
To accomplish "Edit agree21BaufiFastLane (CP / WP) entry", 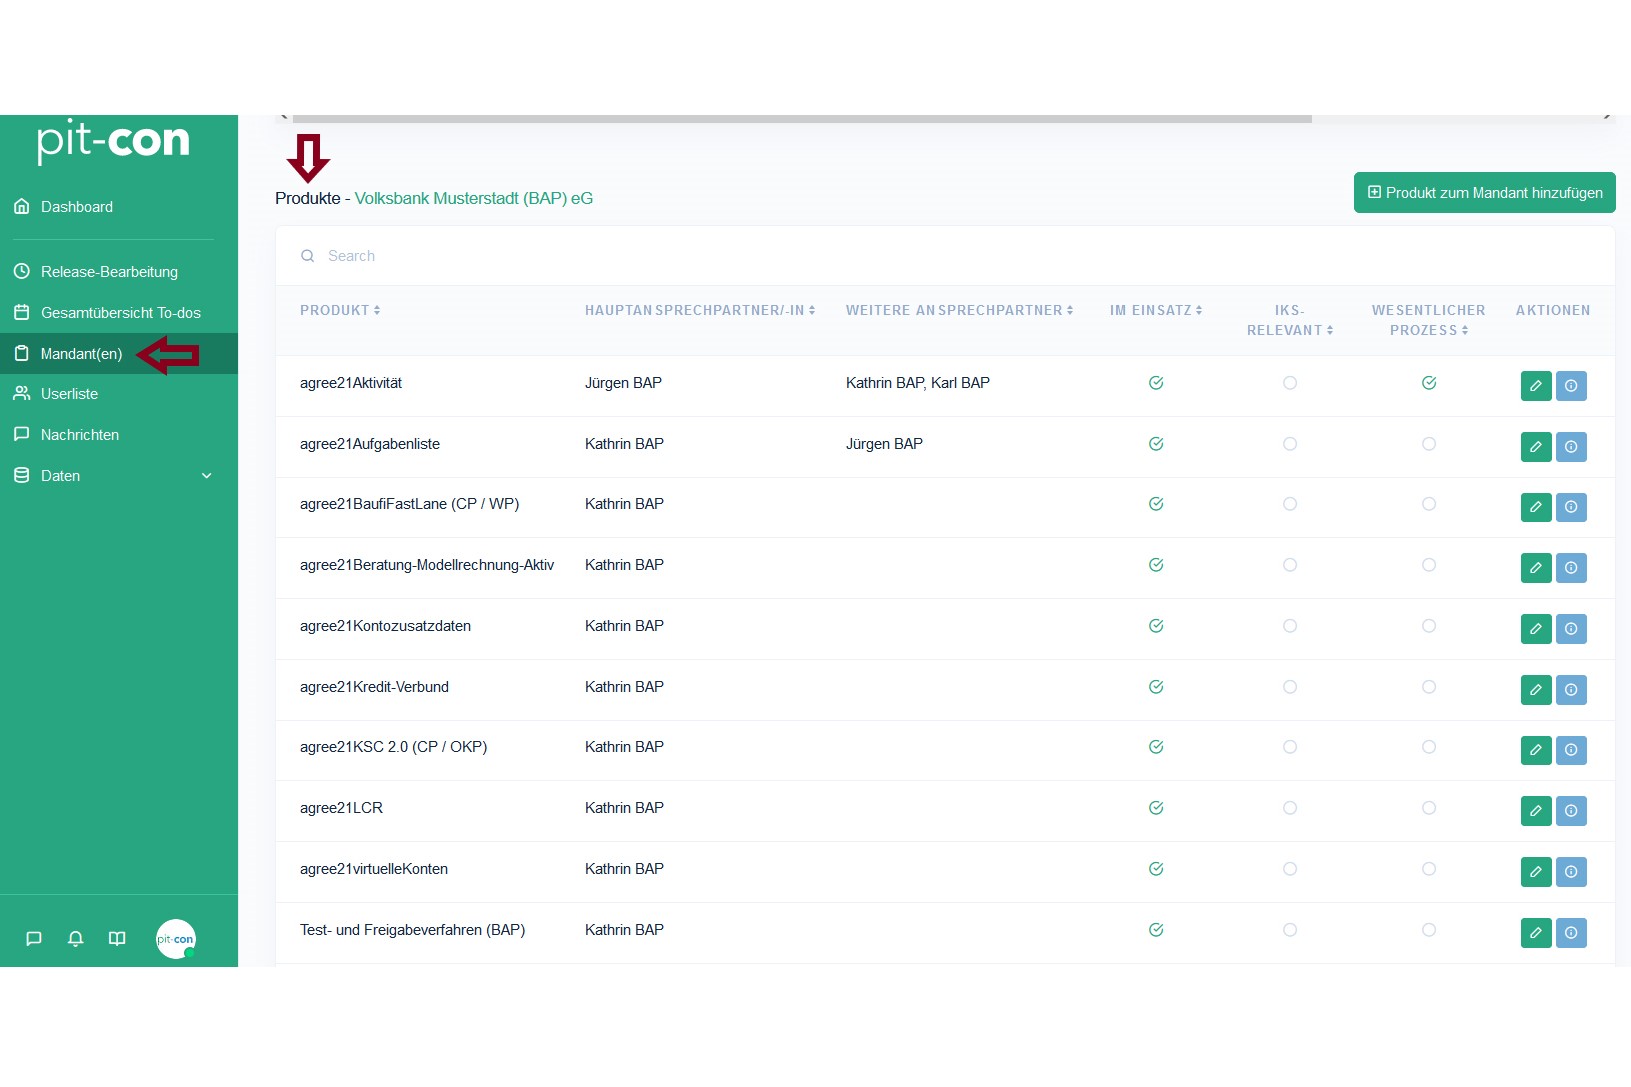I will (x=1536, y=507).
